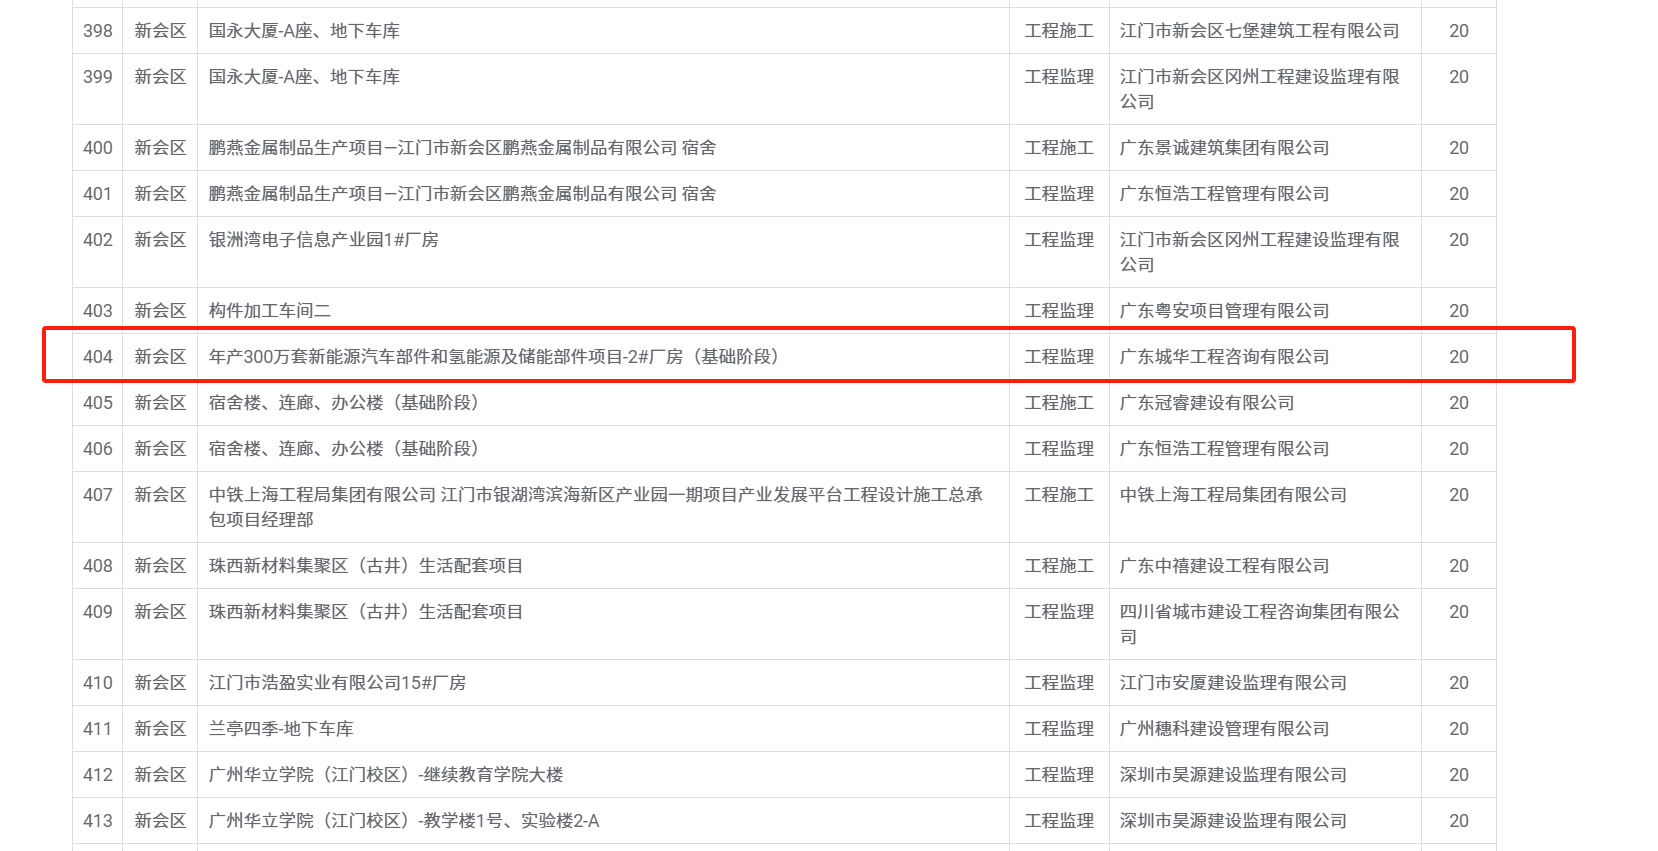
Task: Click 新会区 cell in row 407
Action: point(160,495)
